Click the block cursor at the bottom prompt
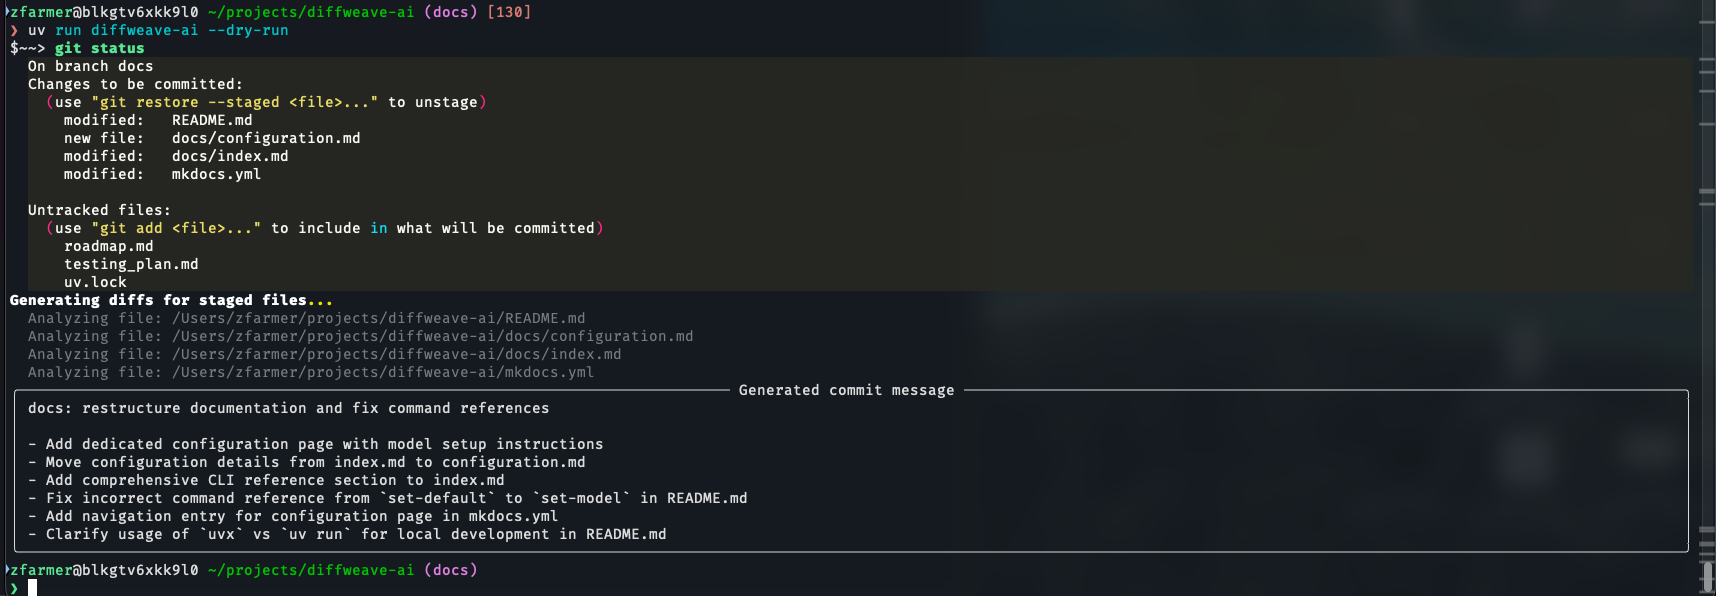Screen dimensions: 1716x596 point(33,588)
